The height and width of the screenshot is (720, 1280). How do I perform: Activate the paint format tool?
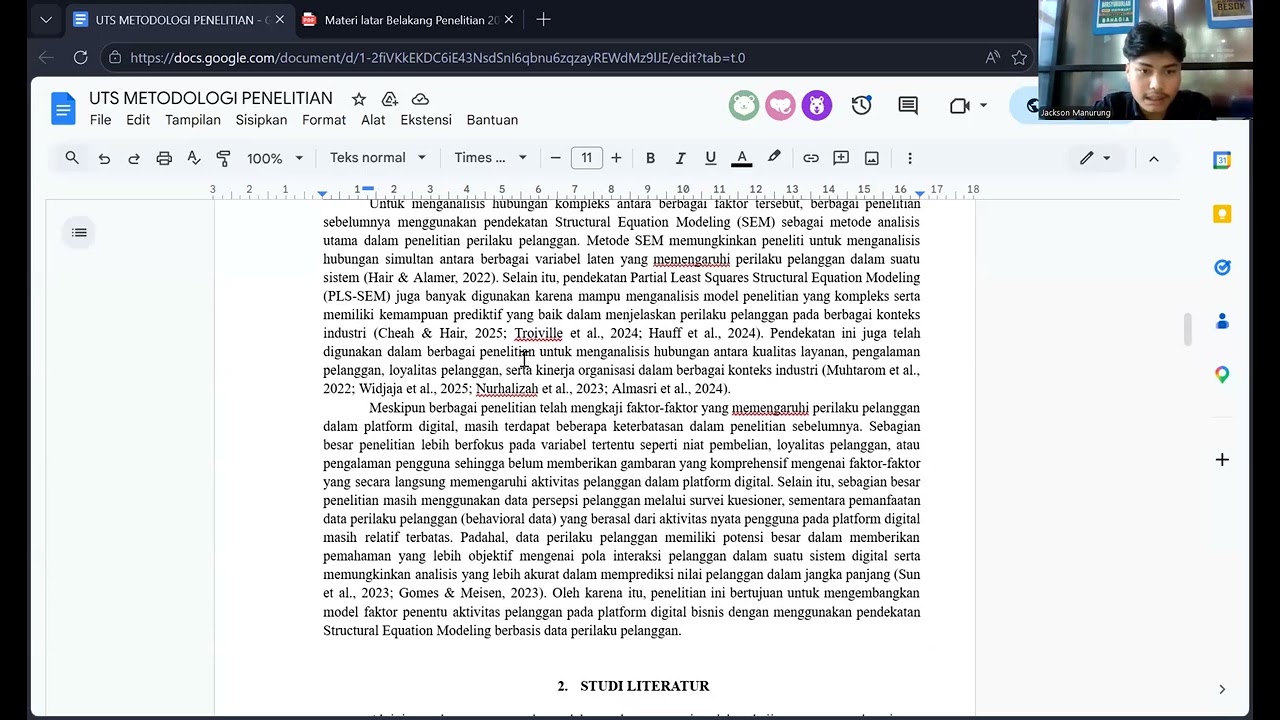point(223,158)
